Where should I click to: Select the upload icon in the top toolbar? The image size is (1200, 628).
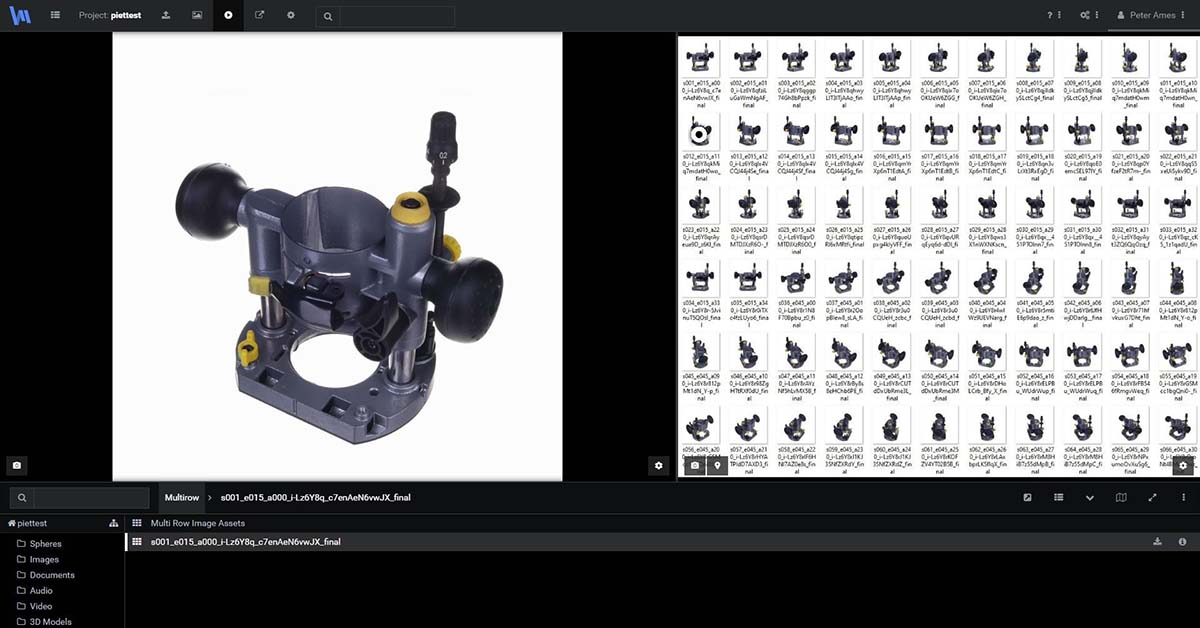pyautogui.click(x=165, y=15)
